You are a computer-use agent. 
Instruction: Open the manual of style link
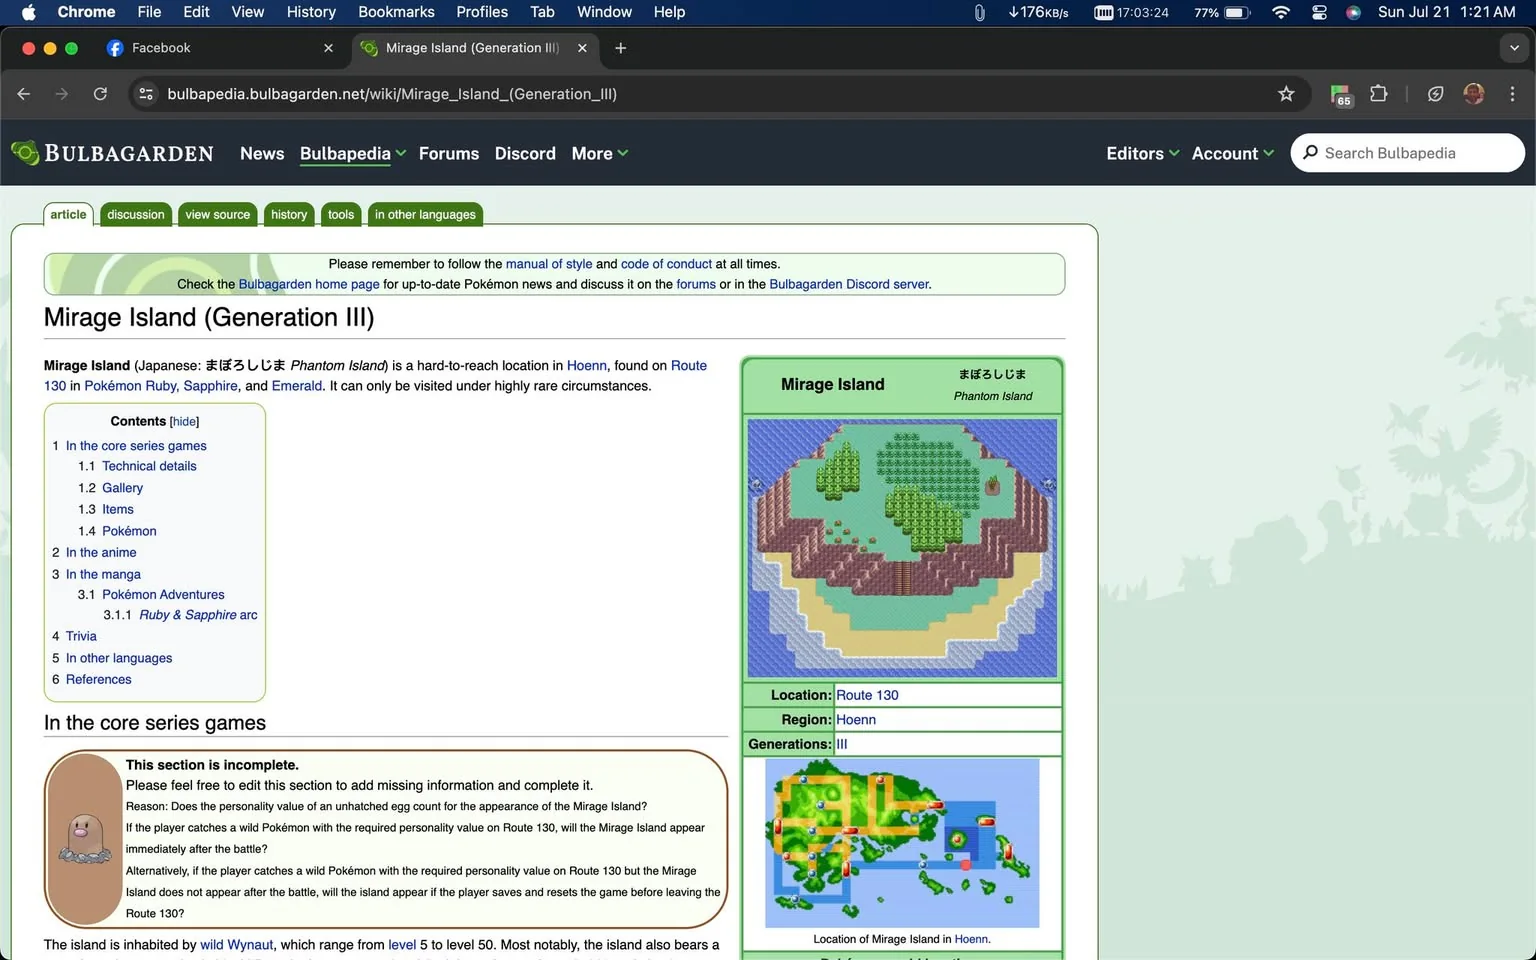pyautogui.click(x=549, y=264)
